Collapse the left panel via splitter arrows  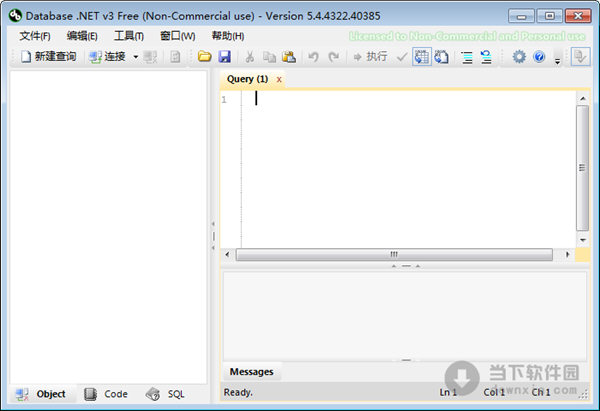pos(213,236)
